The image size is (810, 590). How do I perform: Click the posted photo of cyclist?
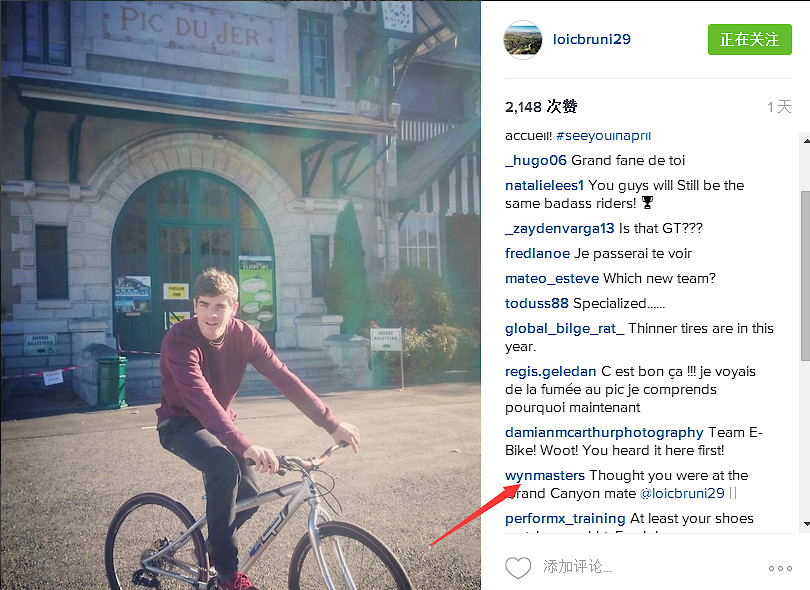(x=240, y=295)
